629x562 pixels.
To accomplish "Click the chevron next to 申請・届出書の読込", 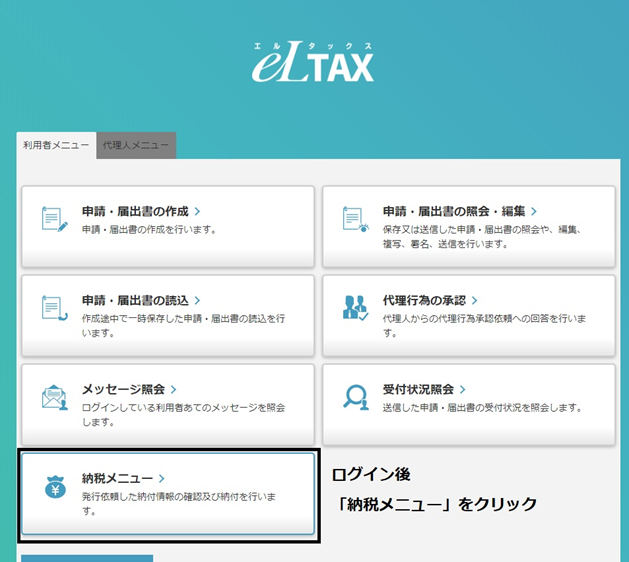I will (x=197, y=300).
